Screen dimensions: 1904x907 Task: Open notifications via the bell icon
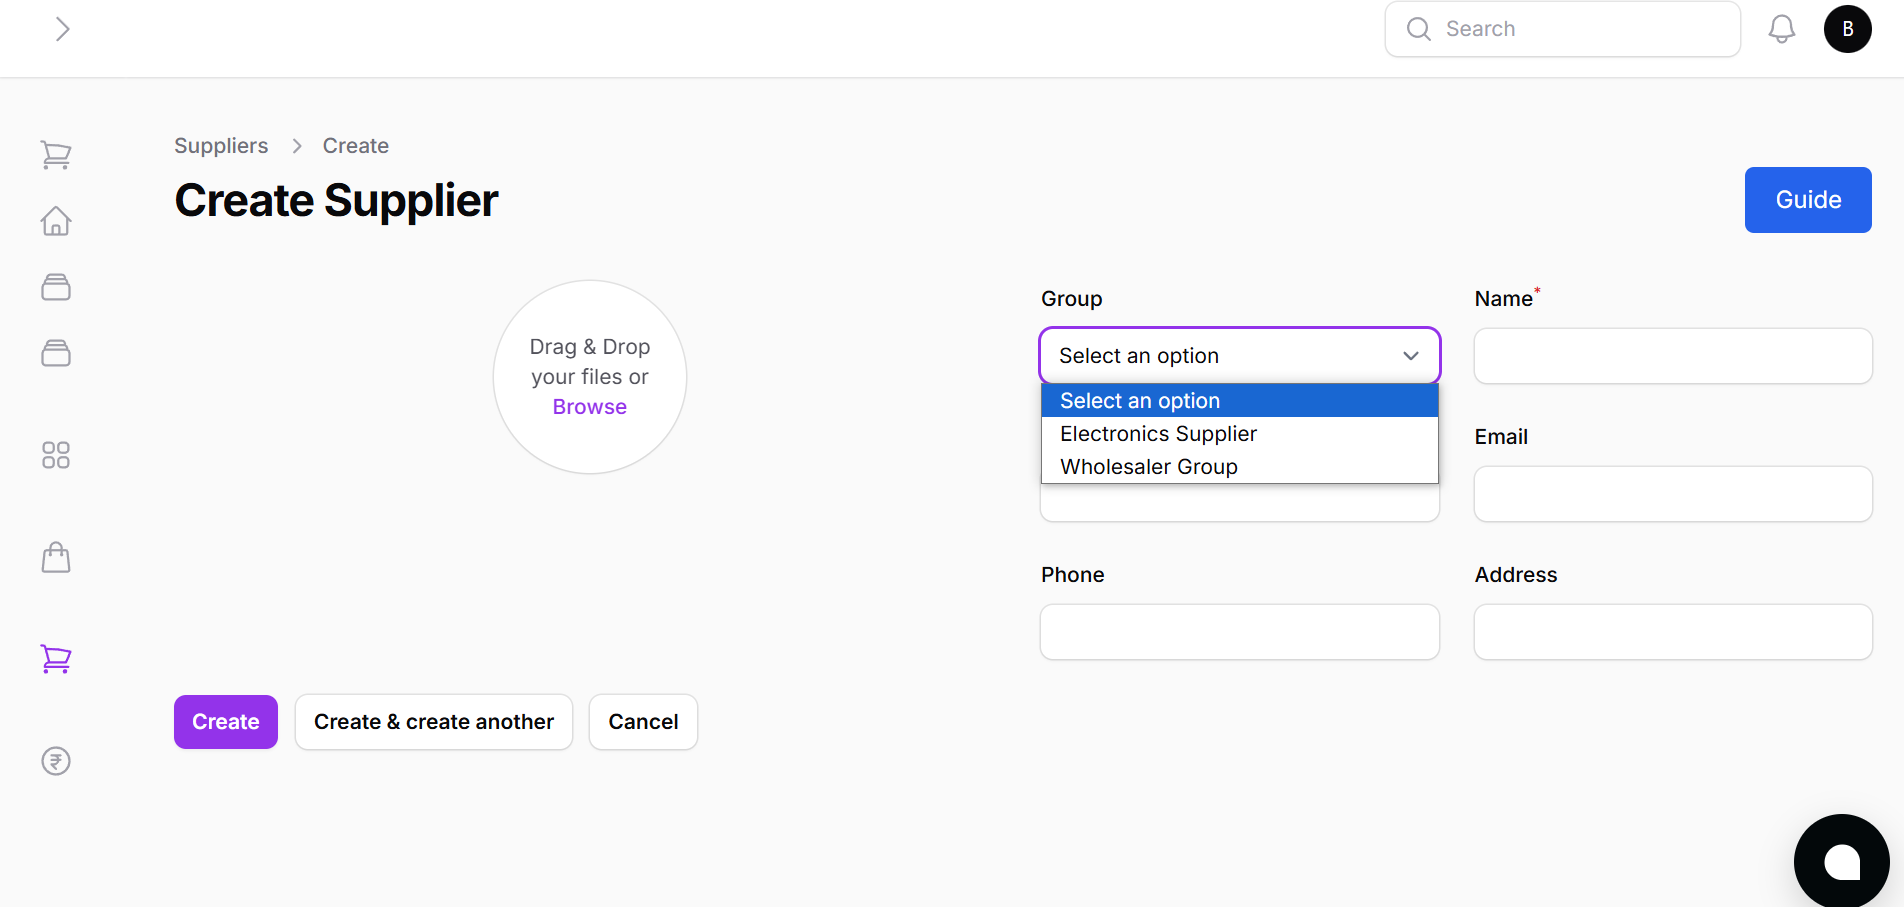1781,29
